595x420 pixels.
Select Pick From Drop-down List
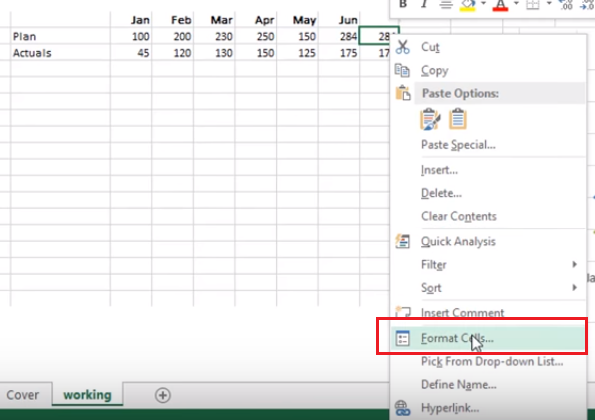click(x=488, y=362)
